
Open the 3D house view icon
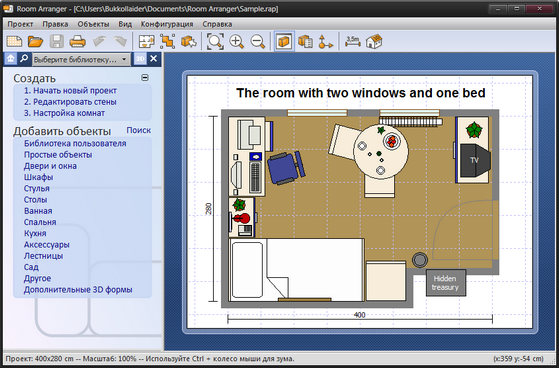(374, 41)
